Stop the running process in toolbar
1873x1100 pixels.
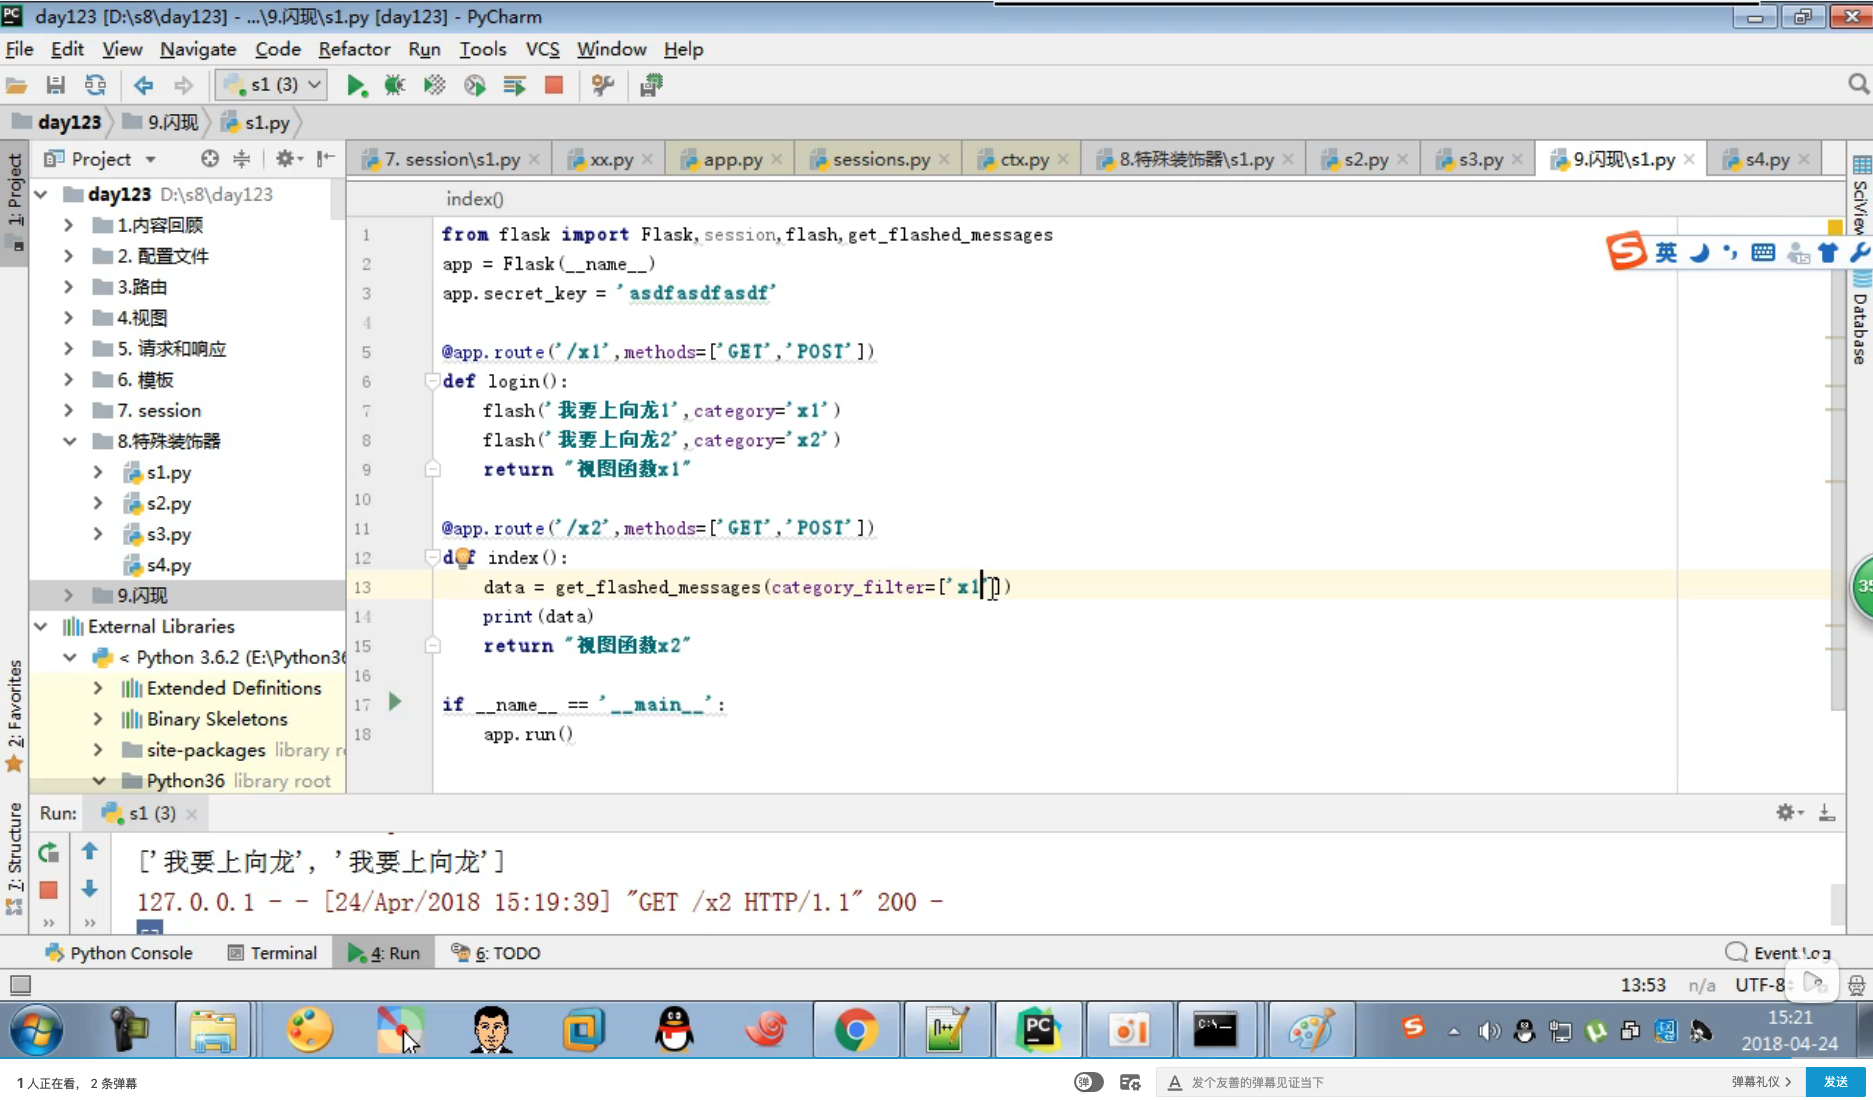pos(554,85)
